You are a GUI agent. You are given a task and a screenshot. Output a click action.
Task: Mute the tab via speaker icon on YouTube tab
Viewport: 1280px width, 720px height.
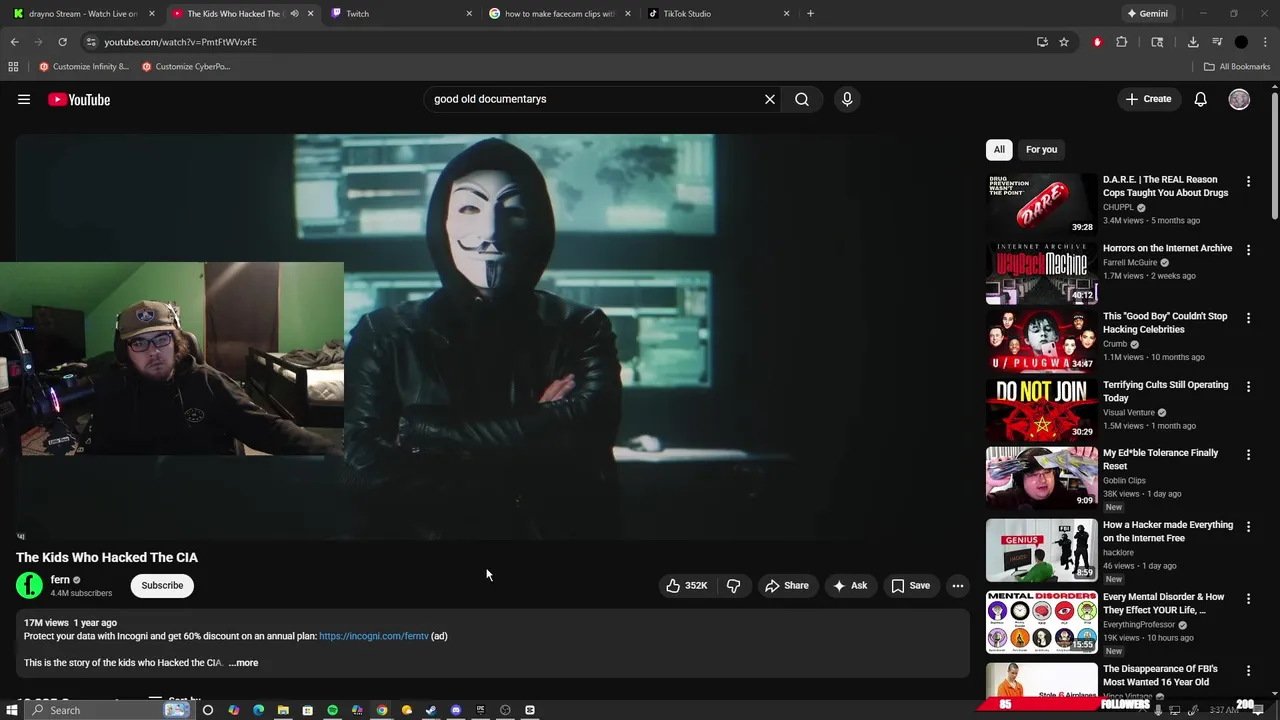pyautogui.click(x=294, y=14)
